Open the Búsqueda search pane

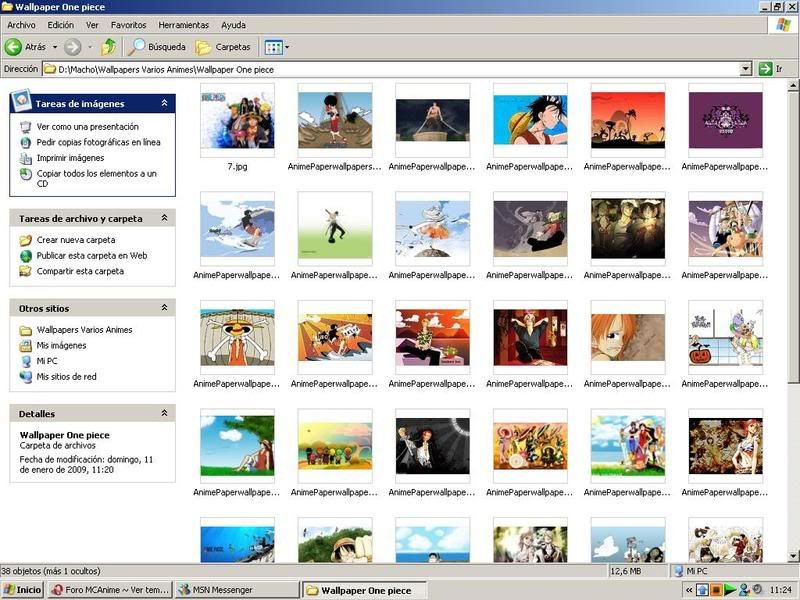(x=157, y=47)
